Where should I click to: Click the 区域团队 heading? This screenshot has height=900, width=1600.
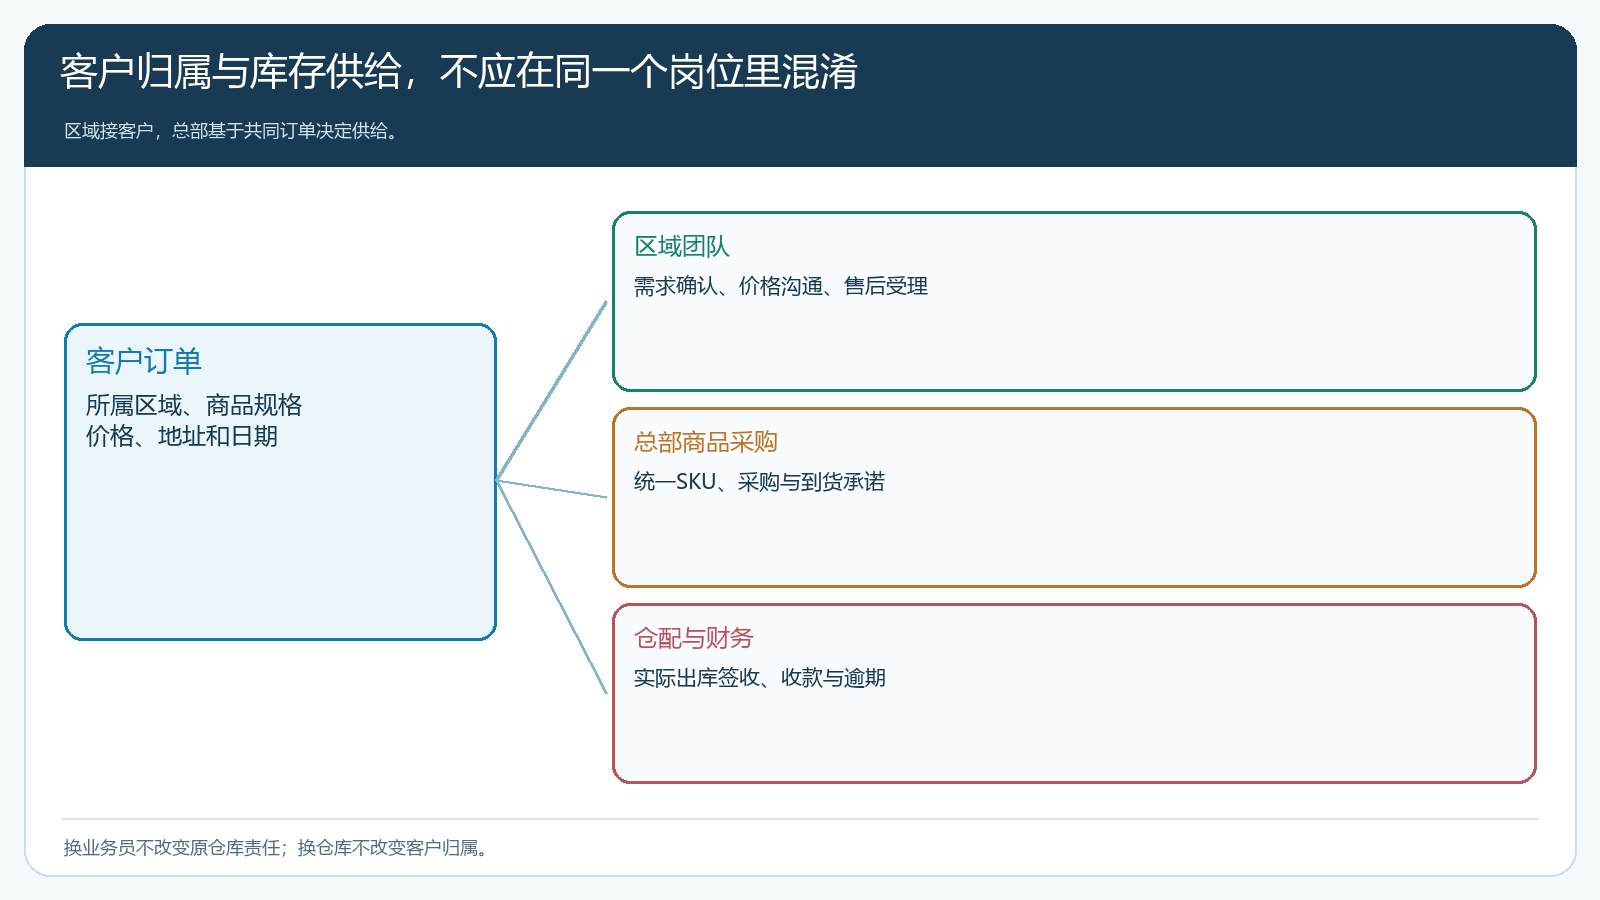point(682,246)
